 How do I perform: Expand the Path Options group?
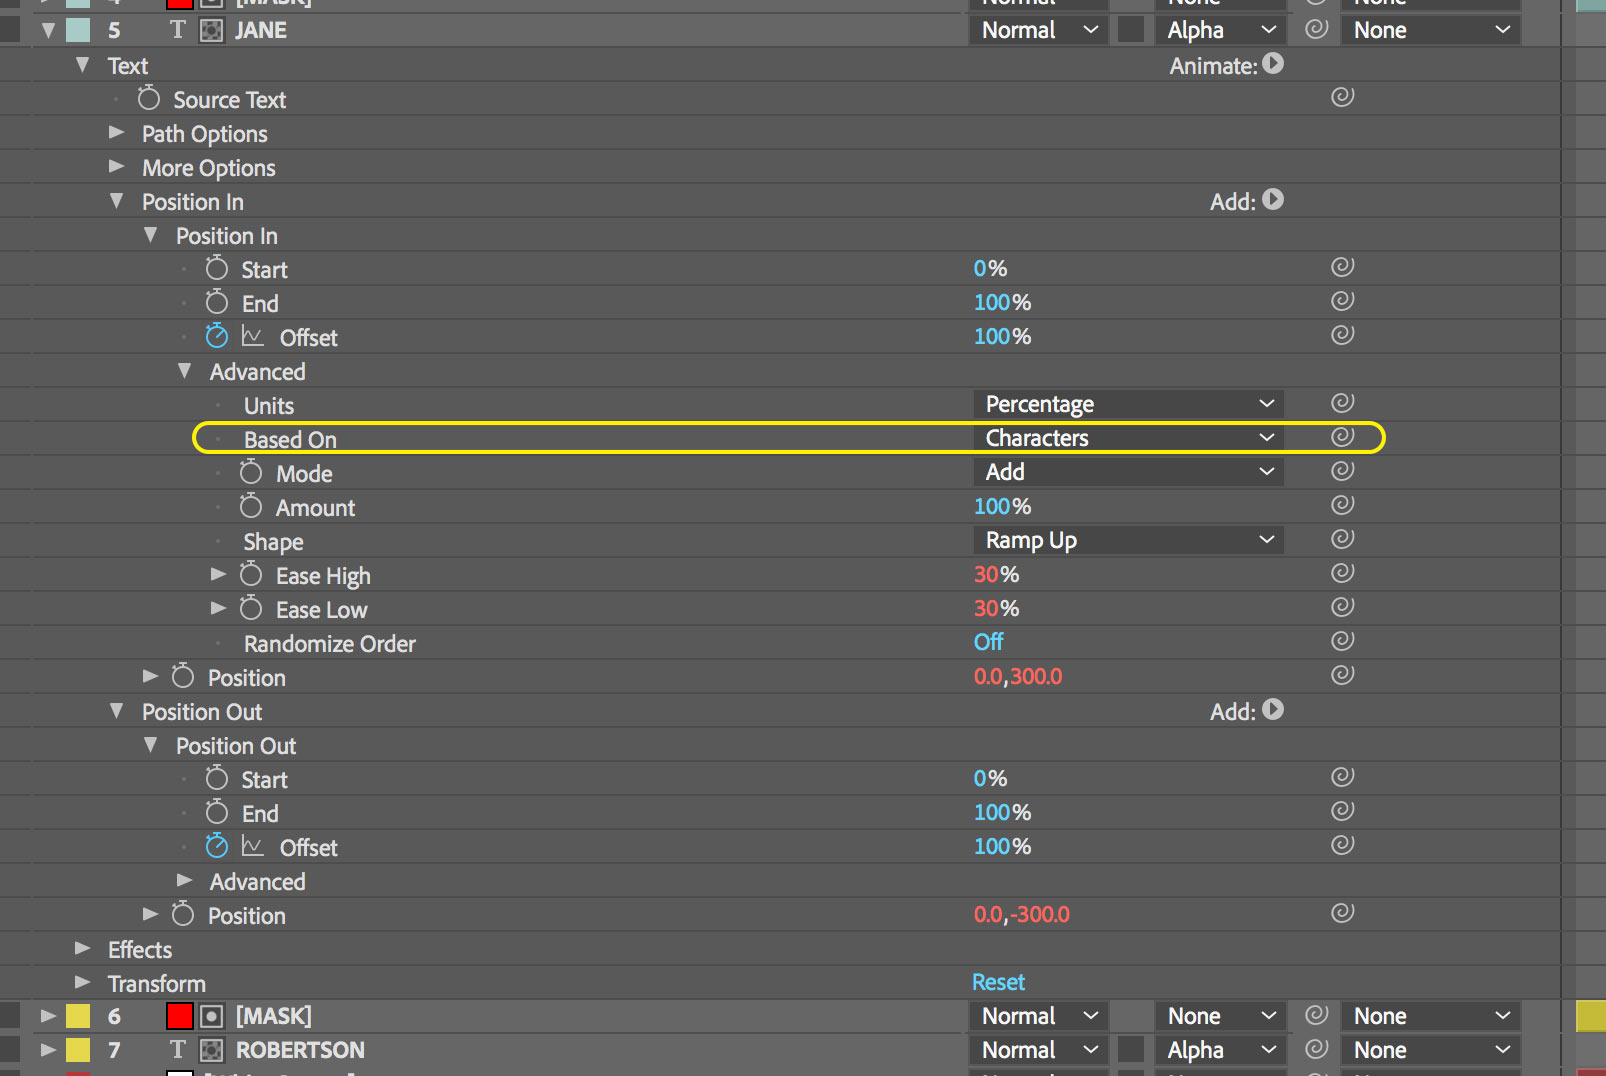(116, 133)
